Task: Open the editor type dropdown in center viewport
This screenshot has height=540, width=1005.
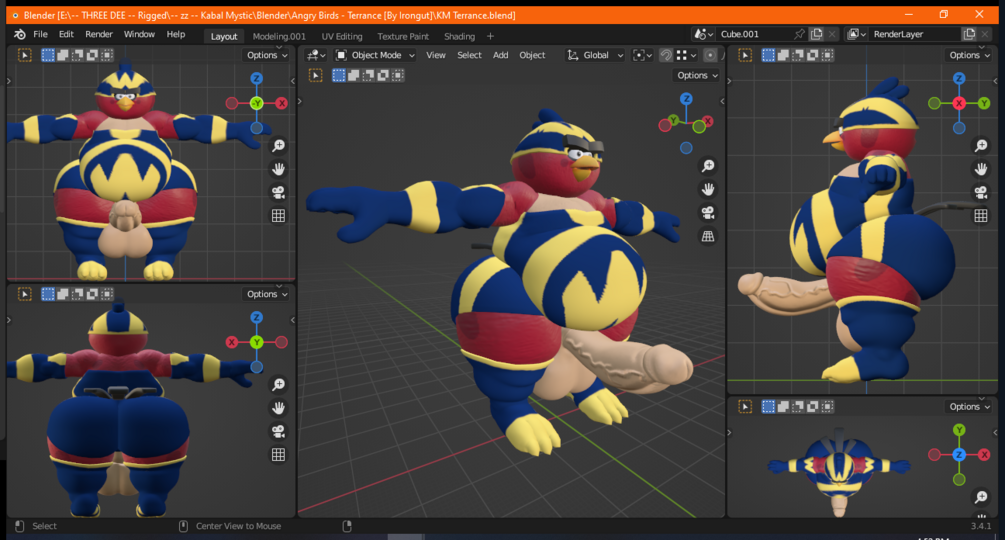Action: pos(315,55)
